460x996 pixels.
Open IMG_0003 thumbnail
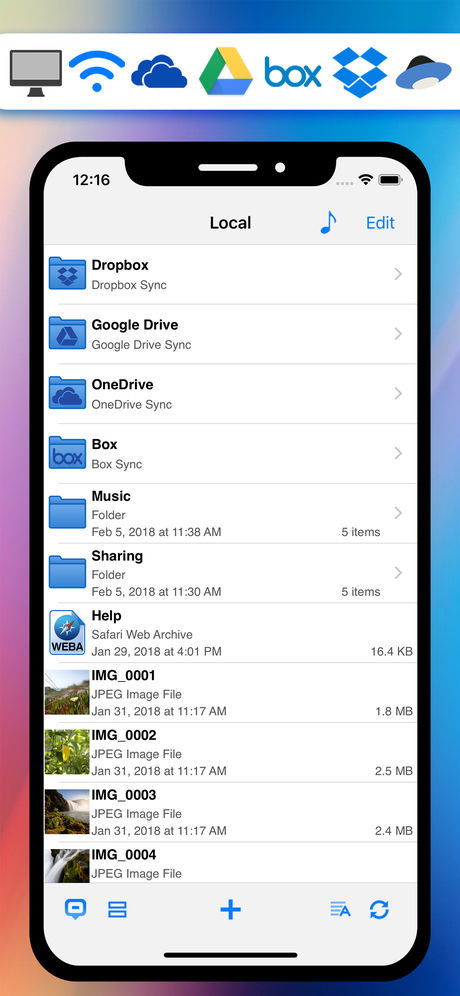click(67, 811)
